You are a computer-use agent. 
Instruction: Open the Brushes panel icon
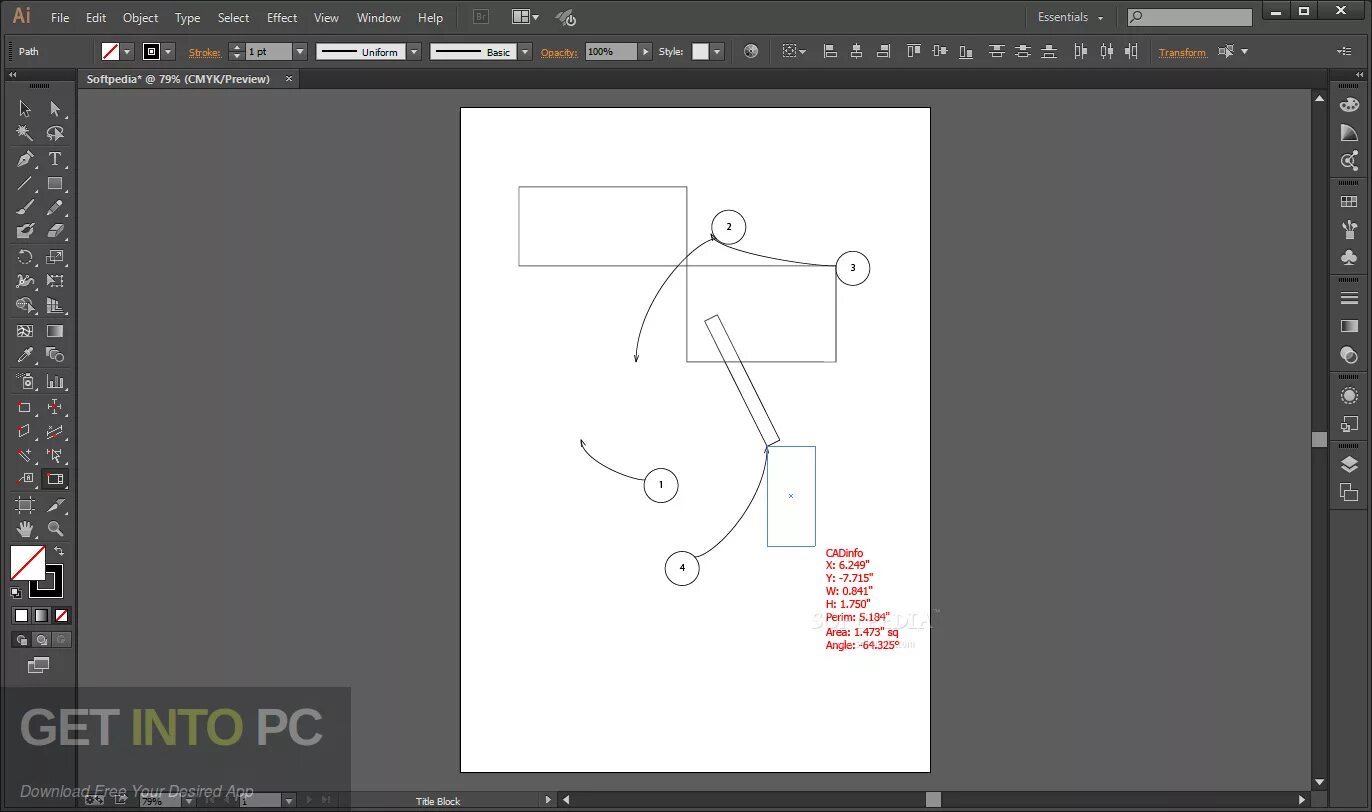click(1349, 229)
